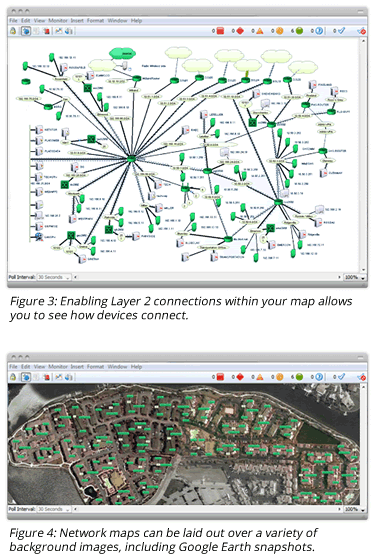Open Poll Interval dropdown in bottom map window

tap(54, 509)
